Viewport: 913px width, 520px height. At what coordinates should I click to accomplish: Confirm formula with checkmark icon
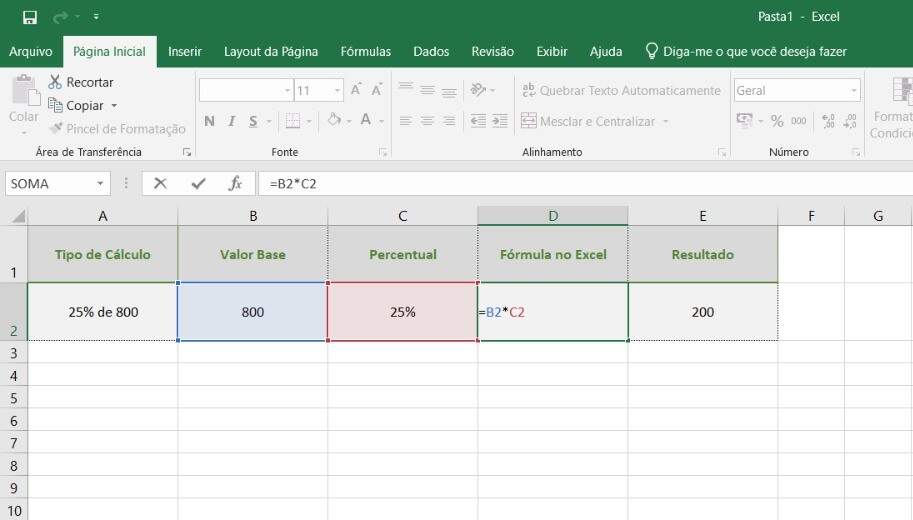point(198,184)
